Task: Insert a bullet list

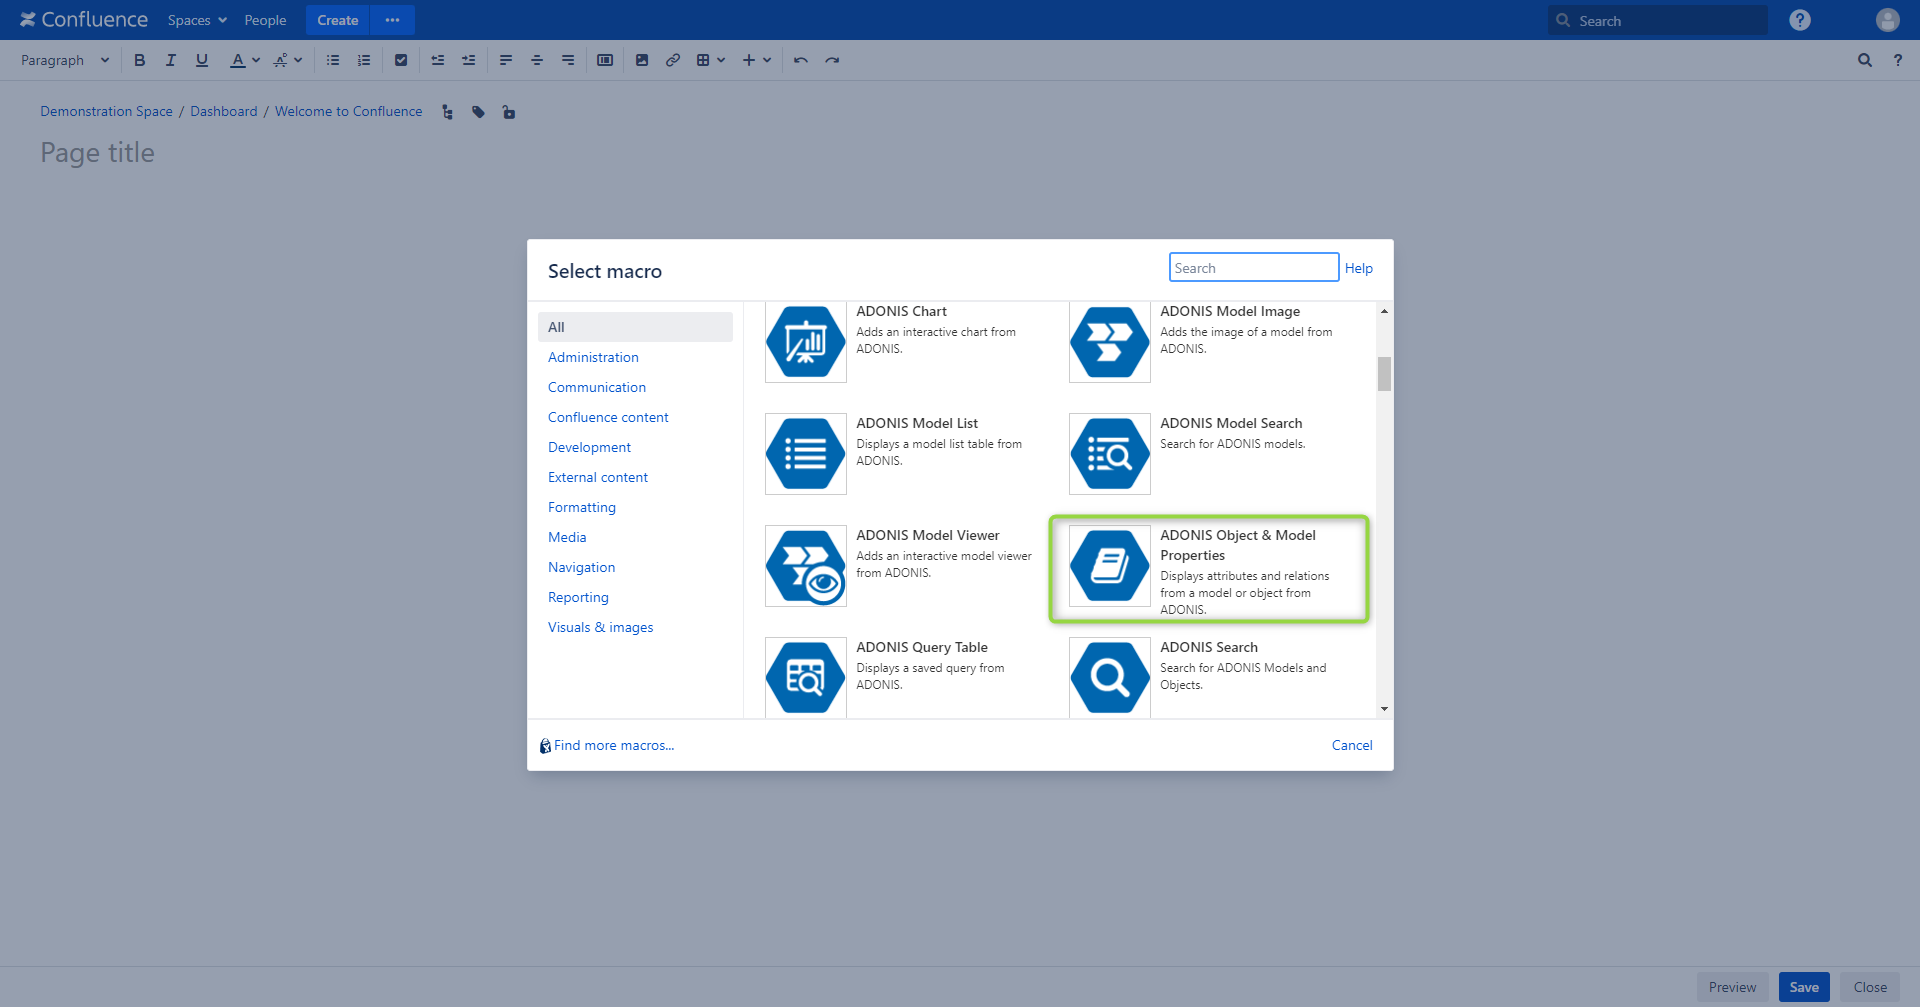Action: (x=333, y=60)
